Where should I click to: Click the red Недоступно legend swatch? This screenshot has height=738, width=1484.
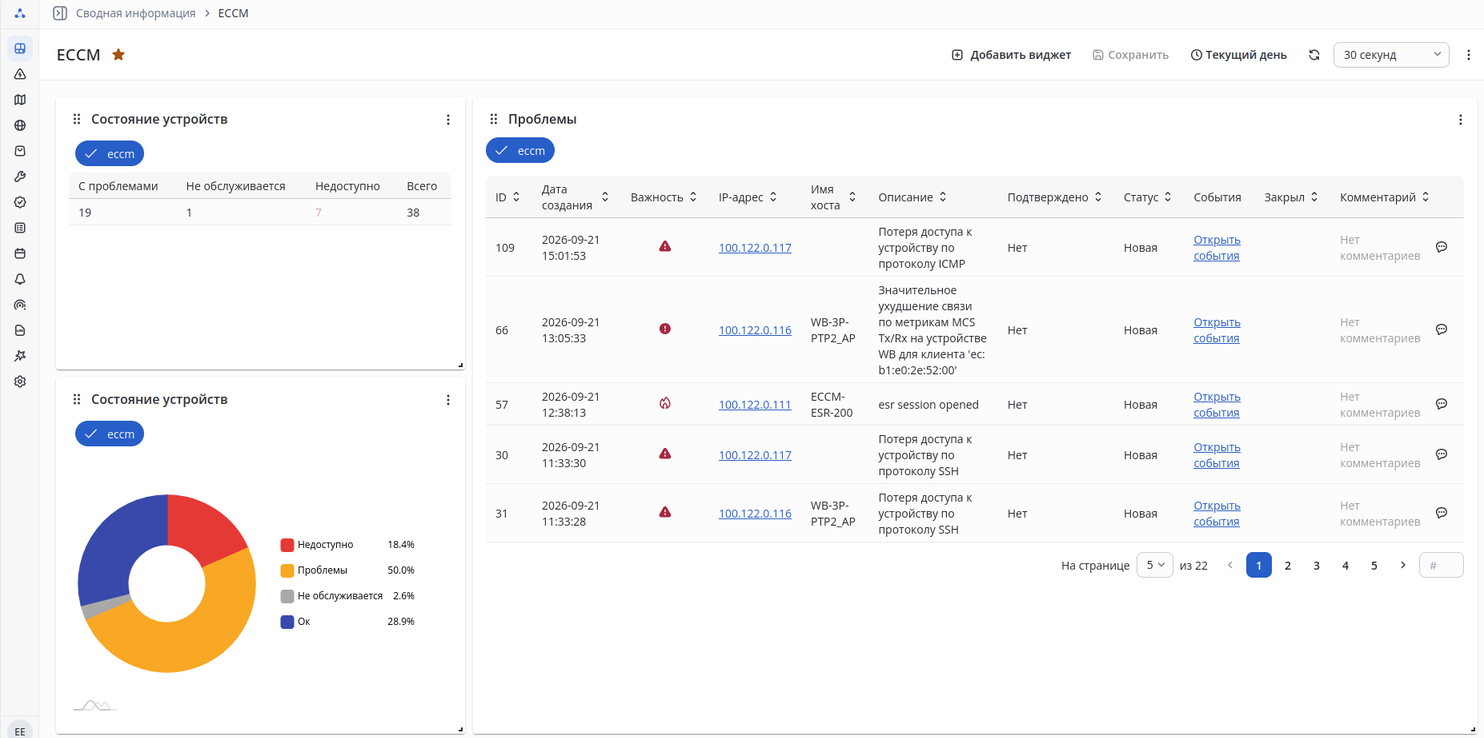[x=287, y=545]
